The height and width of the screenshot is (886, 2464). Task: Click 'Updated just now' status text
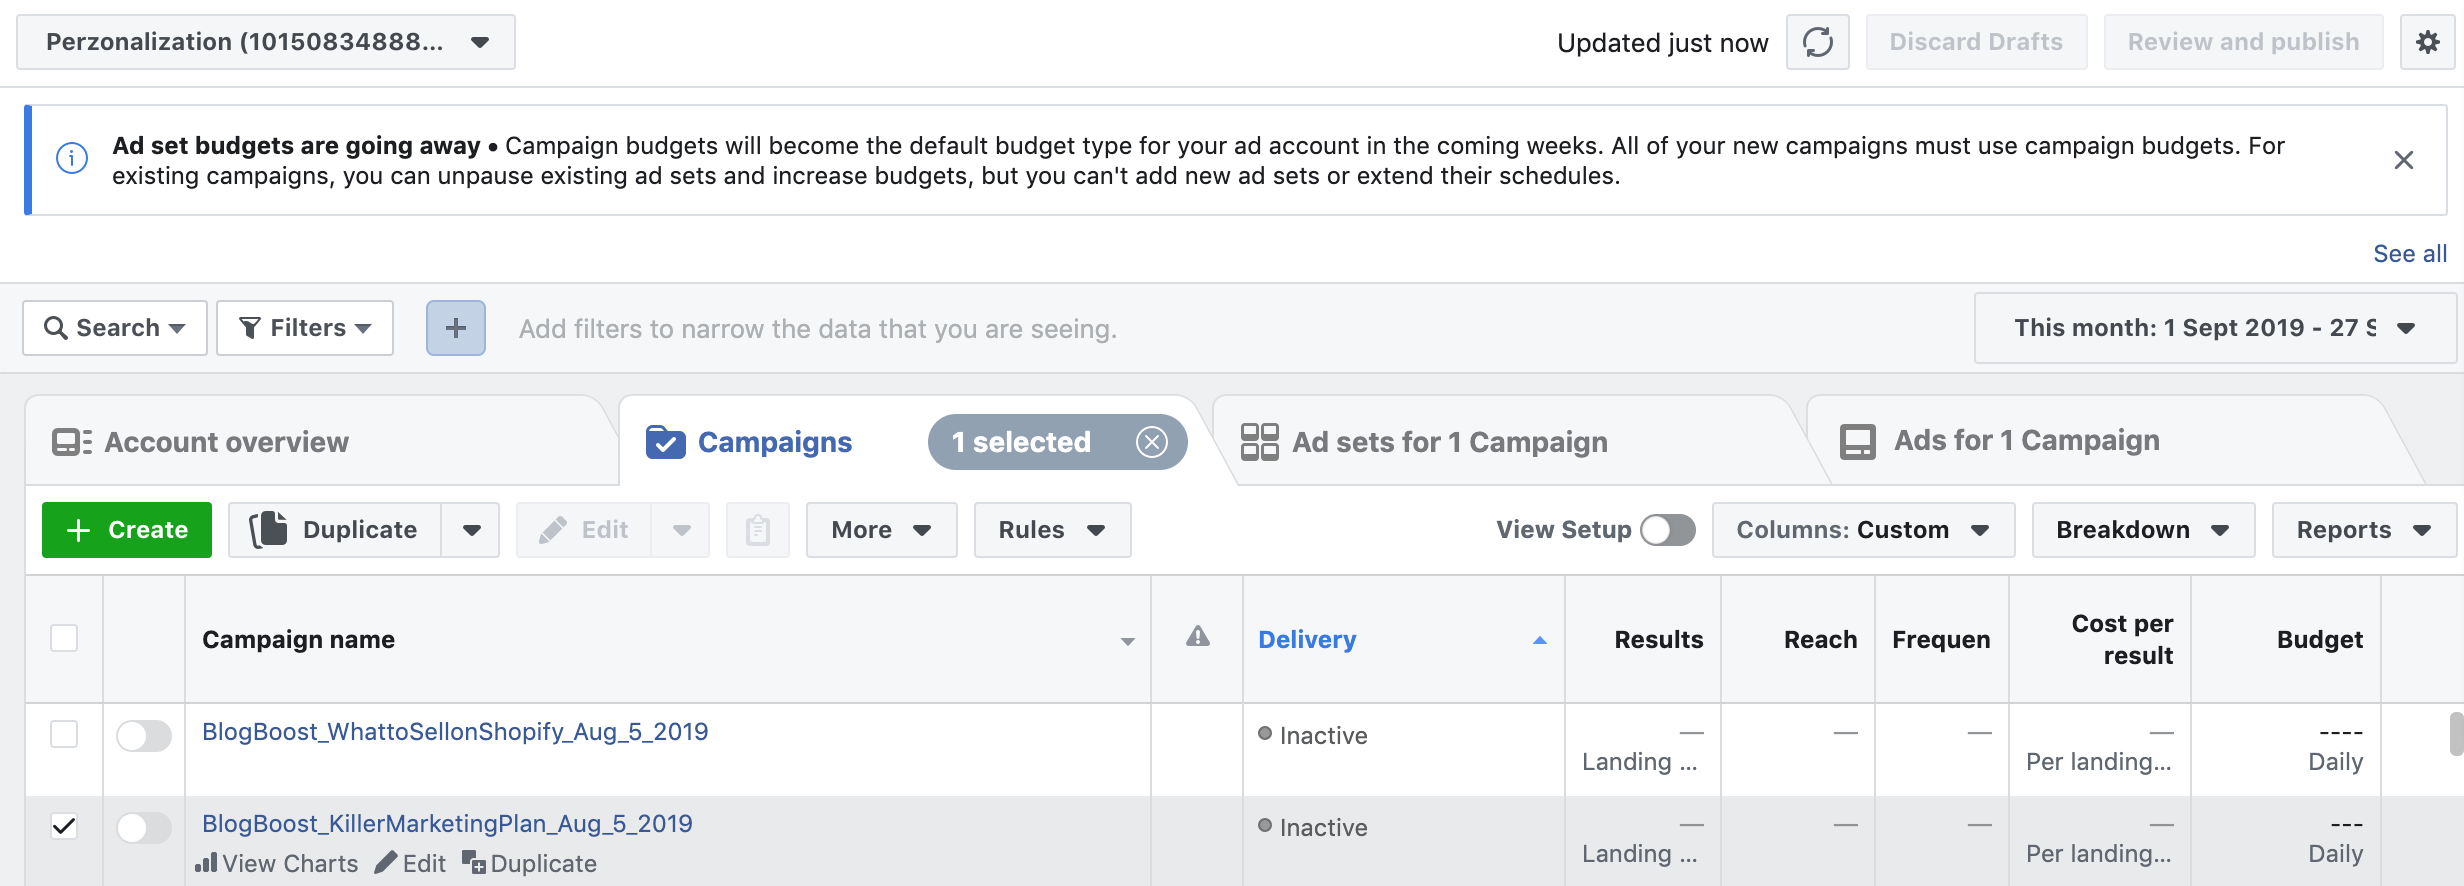pos(1662,43)
